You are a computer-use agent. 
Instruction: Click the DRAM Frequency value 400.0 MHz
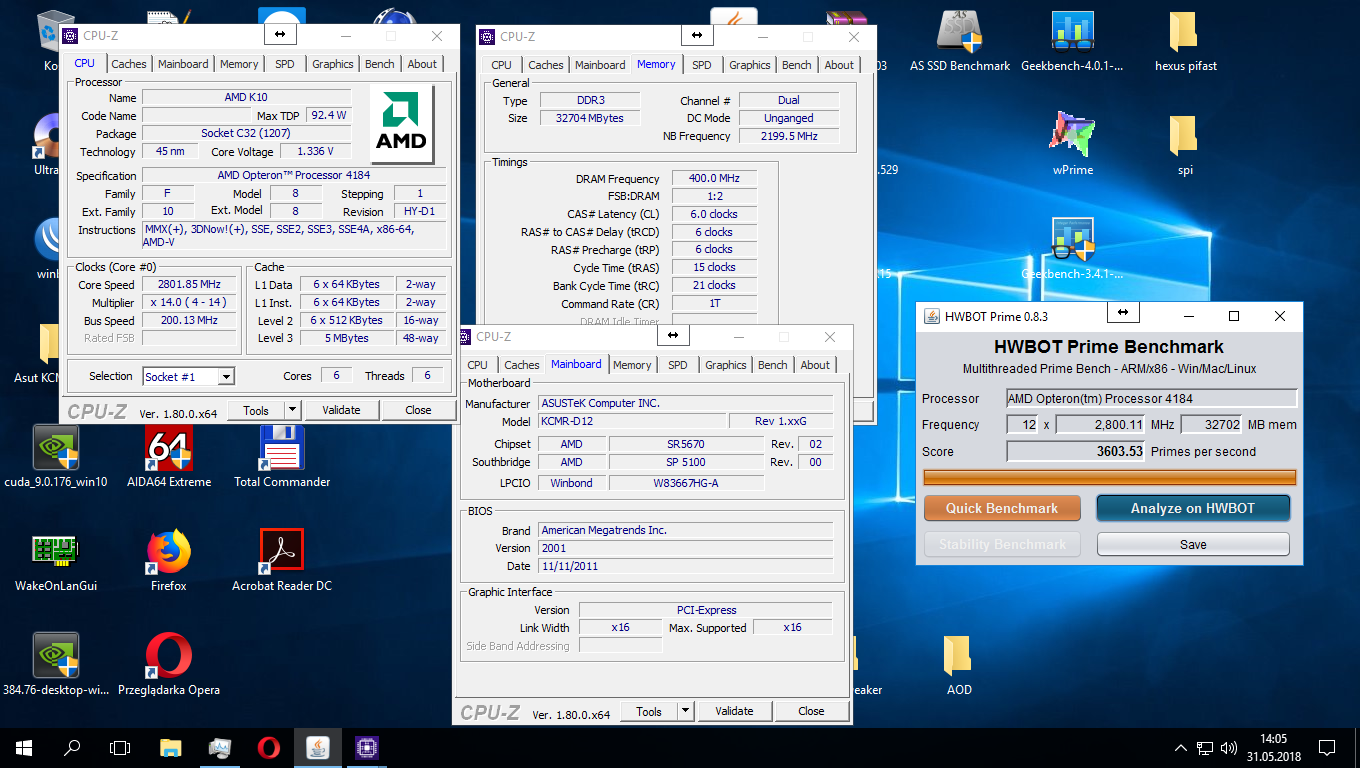coord(714,178)
